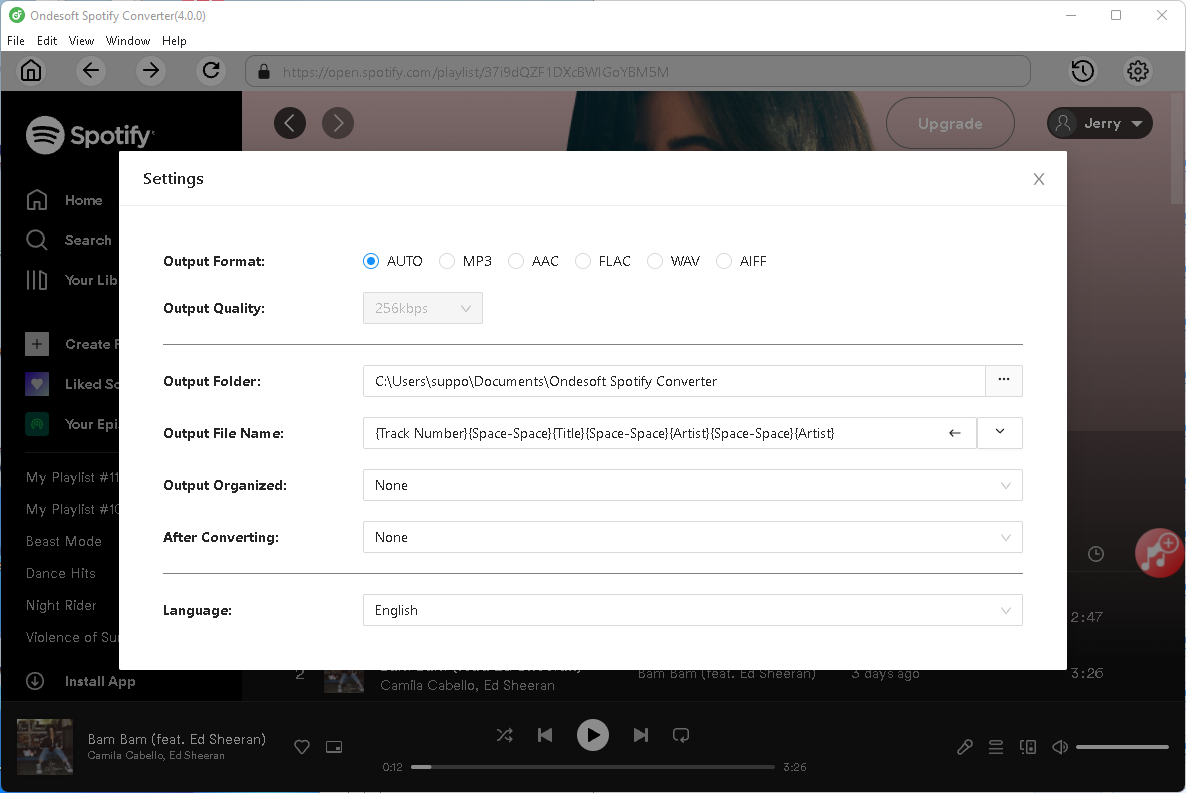The image size is (1186, 793).
Task: Click the backspace arrow in file name field
Action: [x=955, y=433]
